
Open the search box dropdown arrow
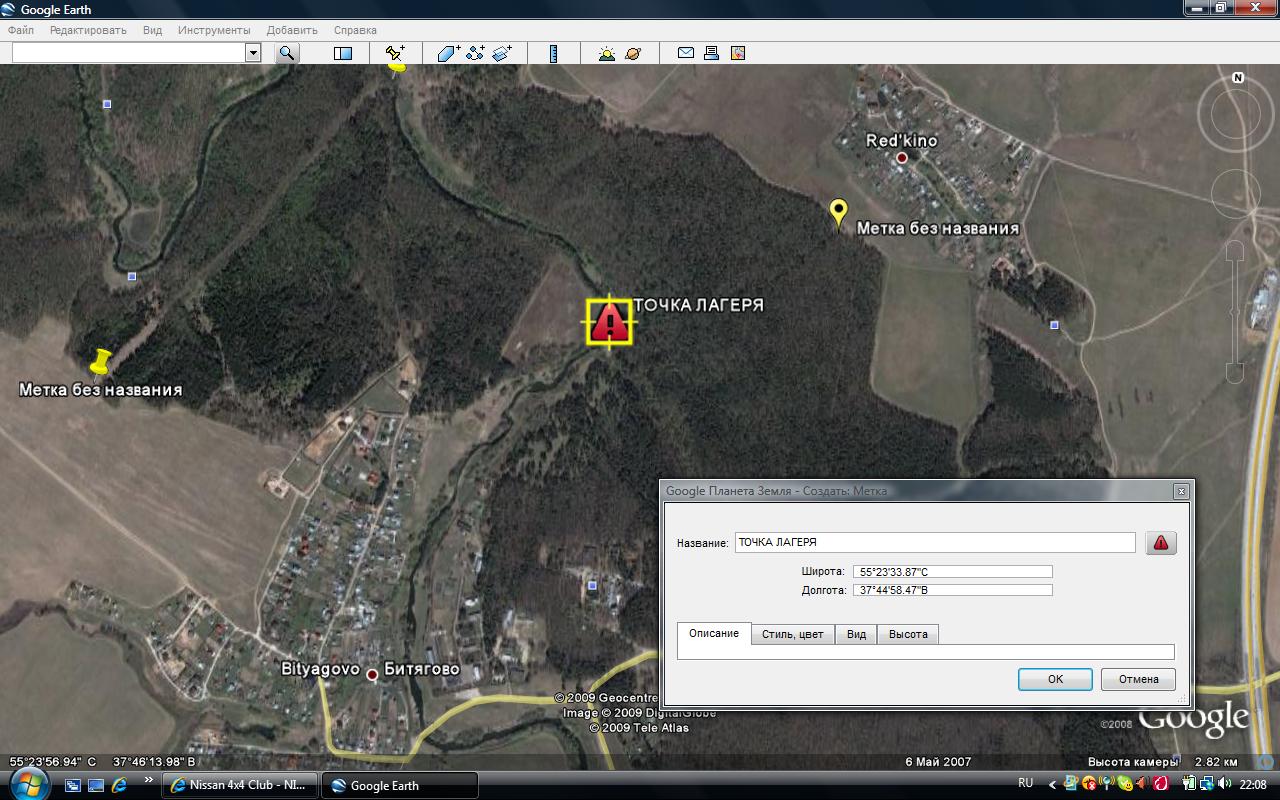252,53
